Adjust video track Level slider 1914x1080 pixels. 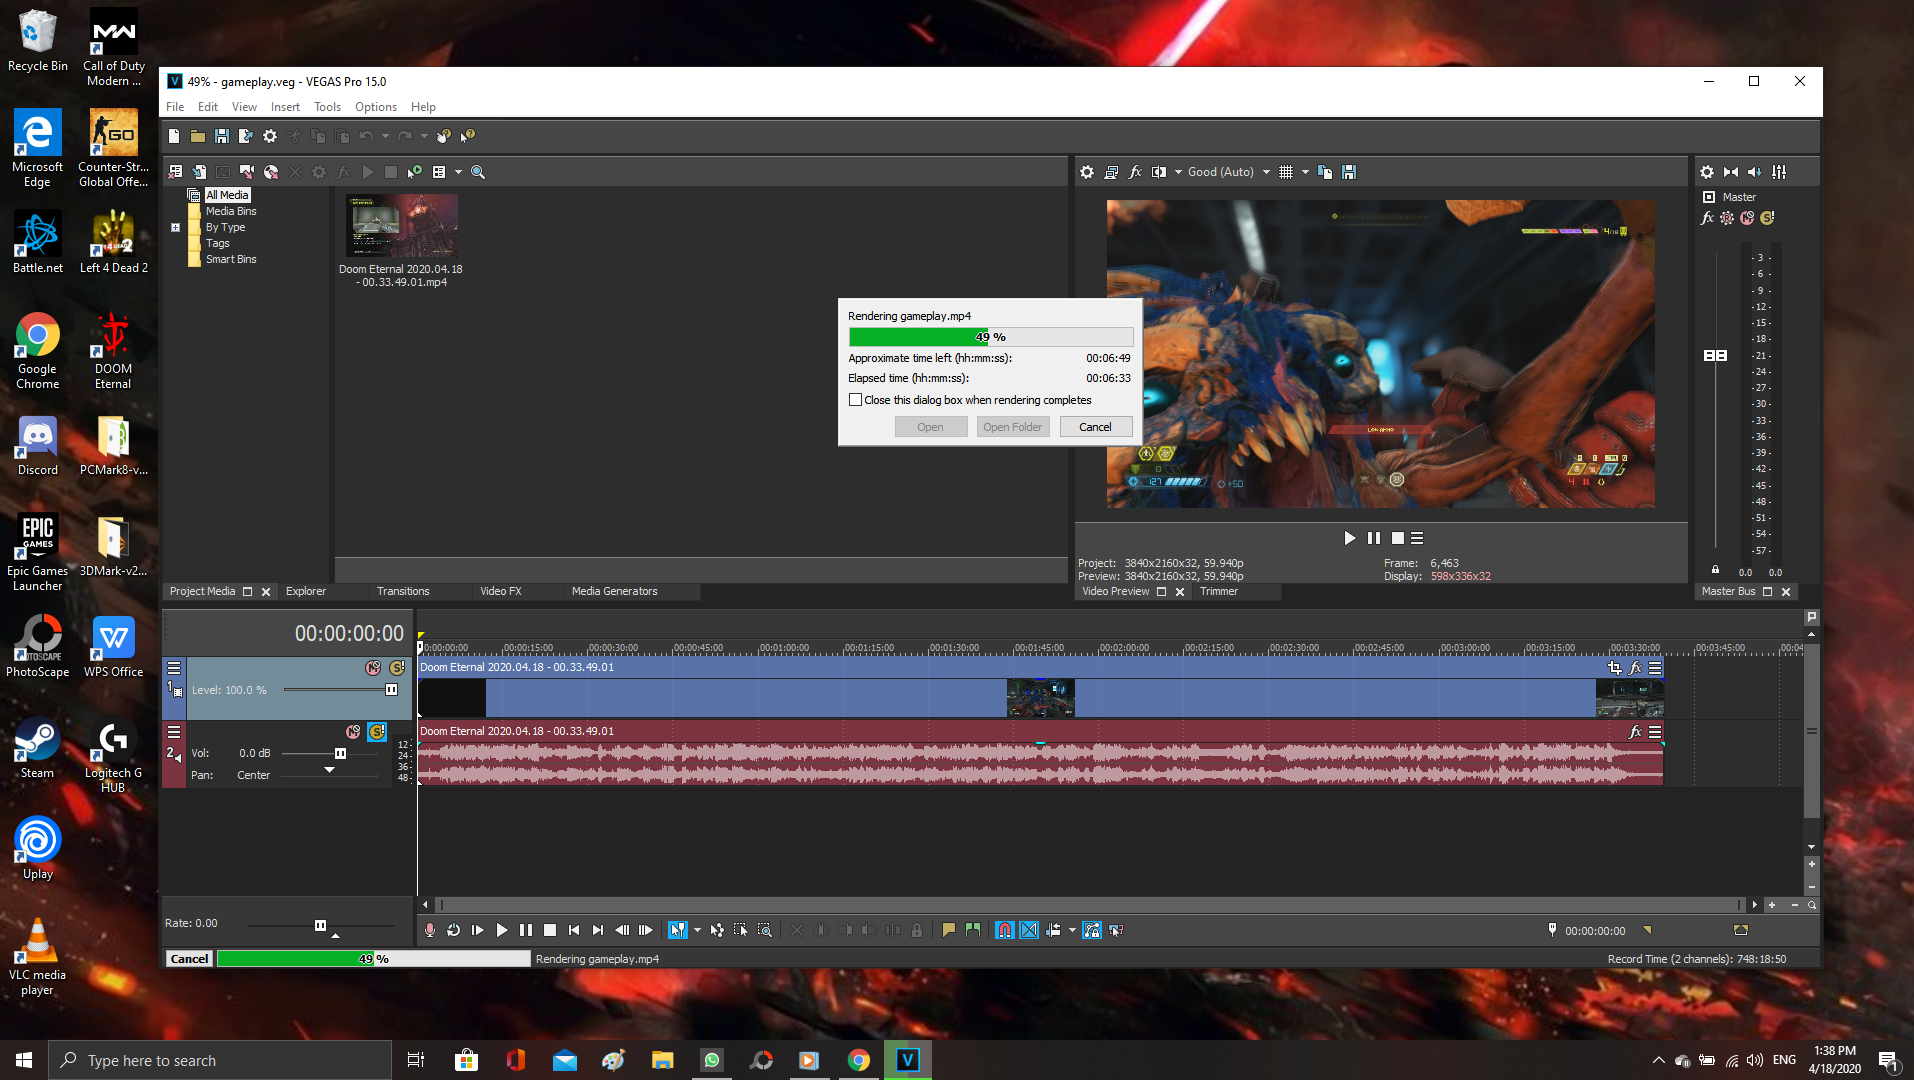click(391, 690)
